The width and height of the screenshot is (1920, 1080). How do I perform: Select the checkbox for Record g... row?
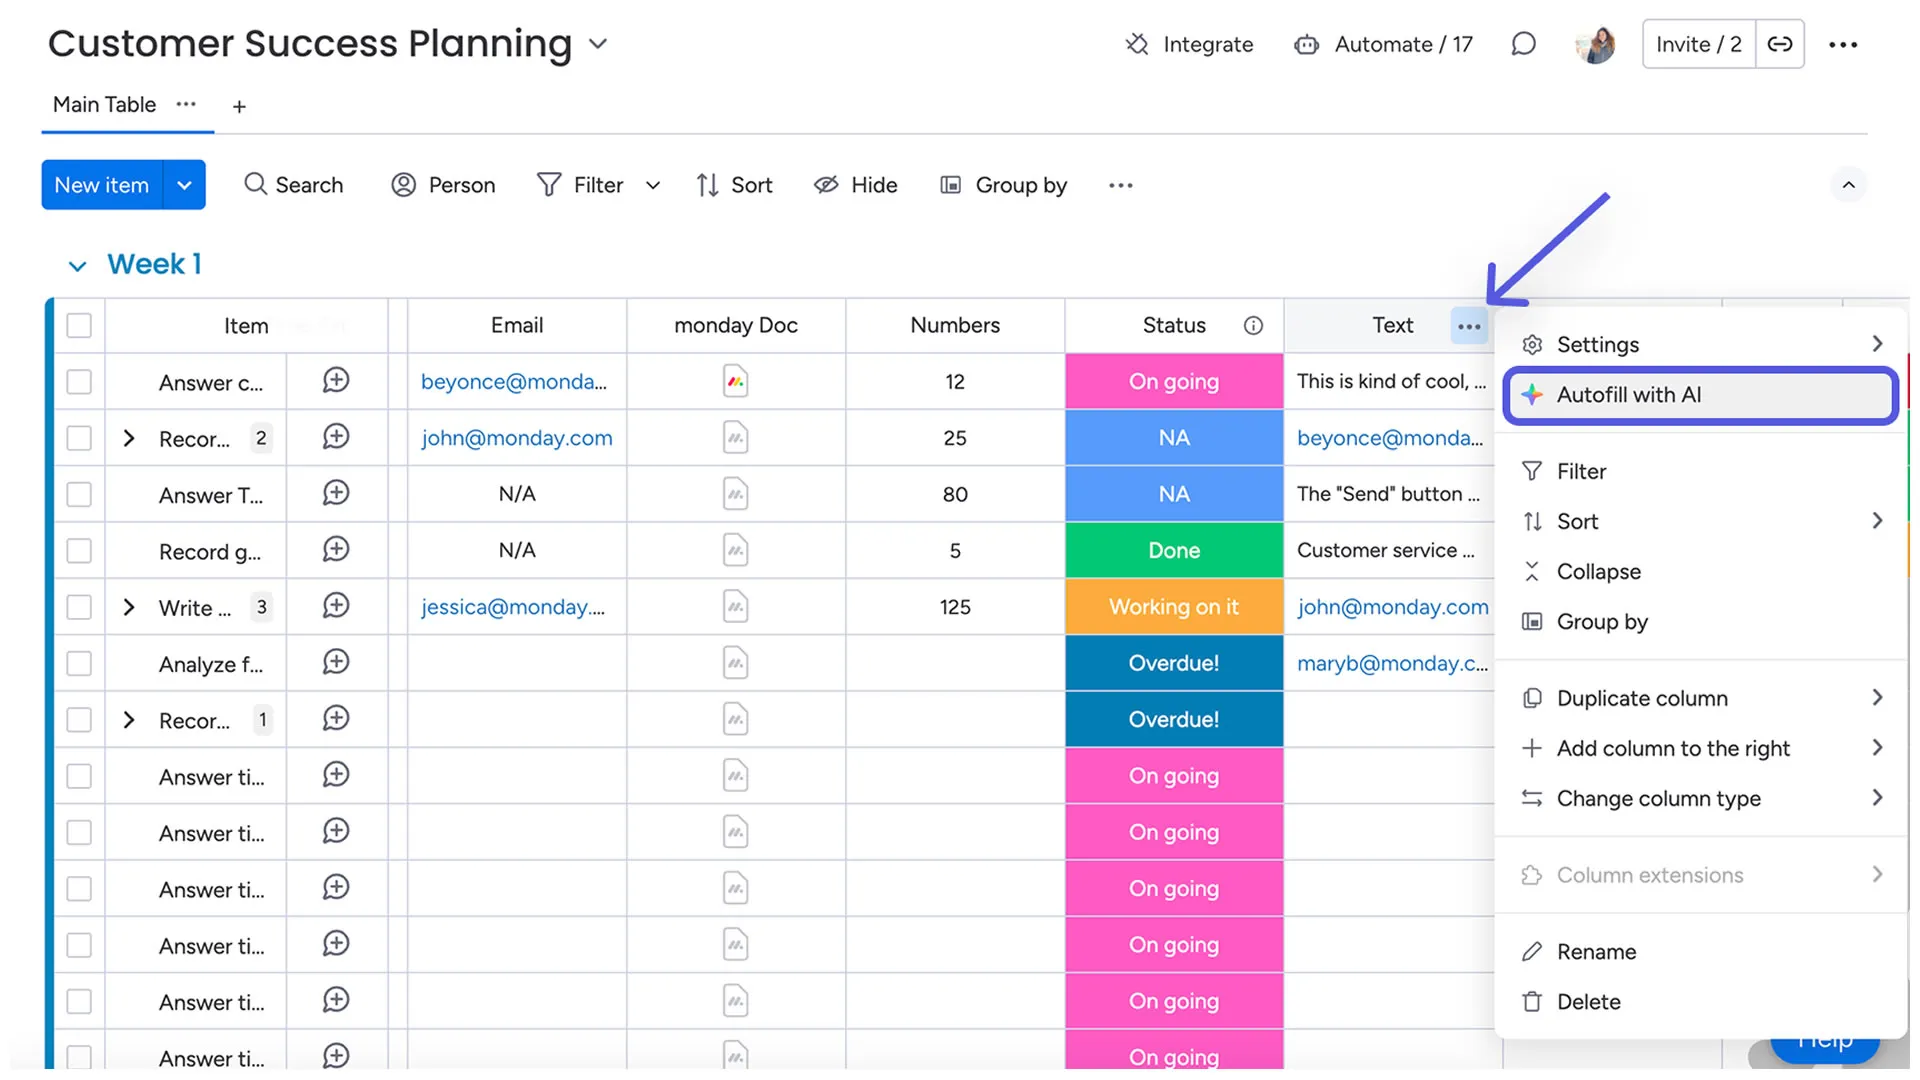pyautogui.click(x=79, y=551)
